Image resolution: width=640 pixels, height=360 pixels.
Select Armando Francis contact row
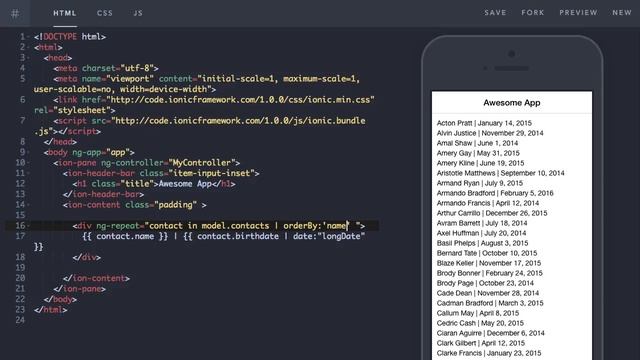tap(488, 203)
